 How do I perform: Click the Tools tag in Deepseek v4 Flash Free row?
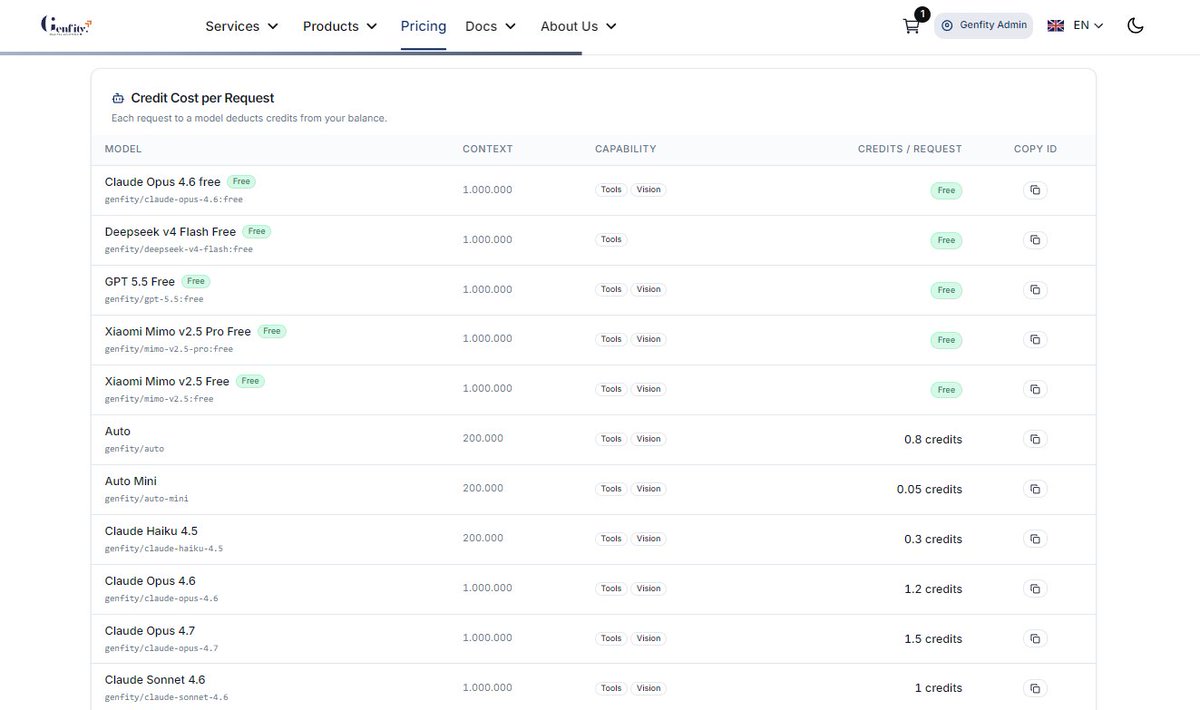(611, 239)
